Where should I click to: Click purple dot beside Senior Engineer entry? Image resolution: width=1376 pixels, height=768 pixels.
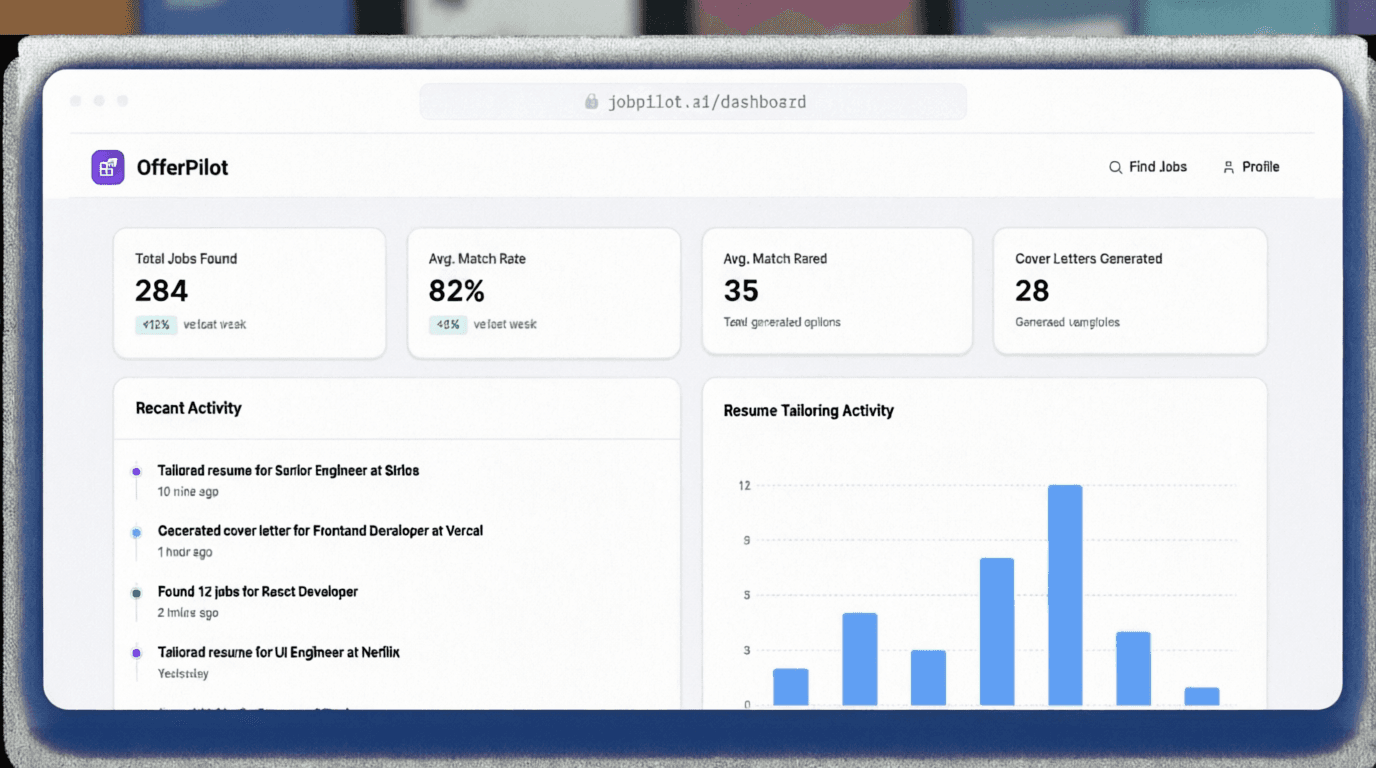click(136, 471)
